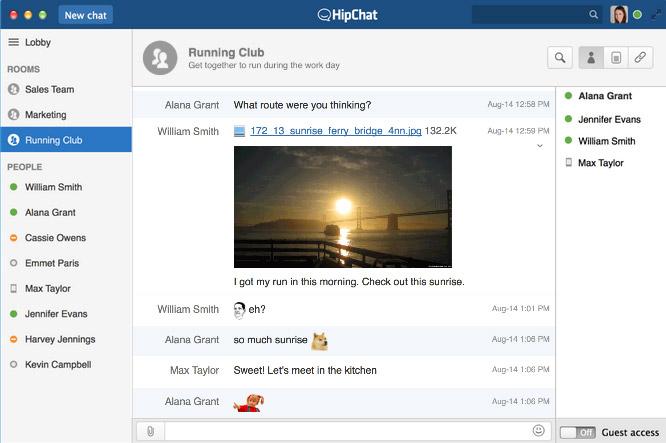The width and height of the screenshot is (666, 443).
Task: Open chat with Cassie Owens
Action: coord(55,238)
